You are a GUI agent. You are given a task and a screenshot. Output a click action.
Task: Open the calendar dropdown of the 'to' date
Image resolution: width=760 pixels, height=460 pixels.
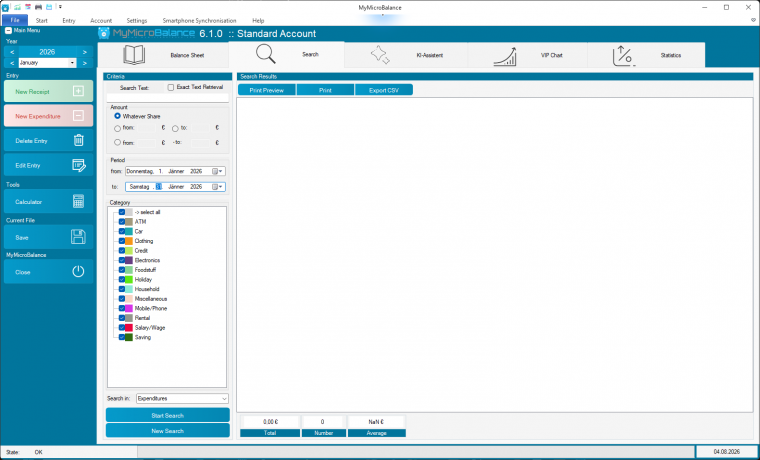coord(218,187)
